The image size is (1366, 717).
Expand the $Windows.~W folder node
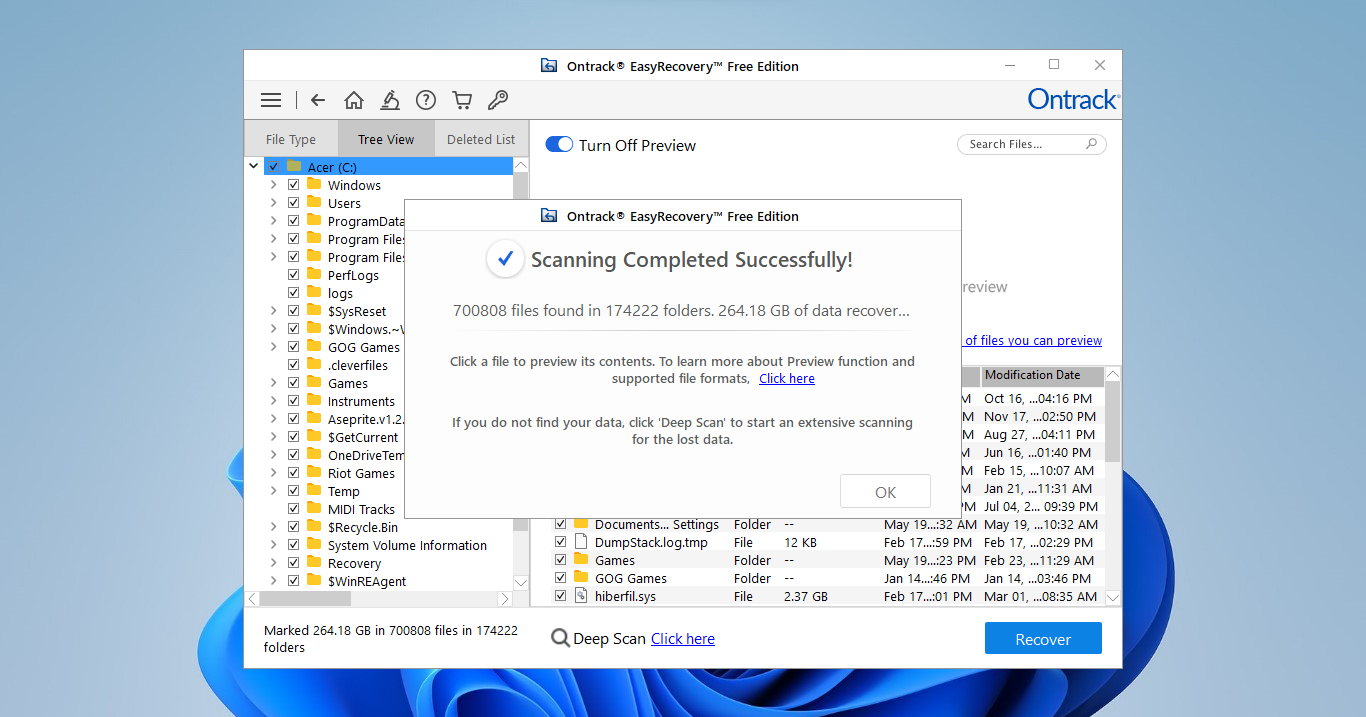tap(273, 329)
